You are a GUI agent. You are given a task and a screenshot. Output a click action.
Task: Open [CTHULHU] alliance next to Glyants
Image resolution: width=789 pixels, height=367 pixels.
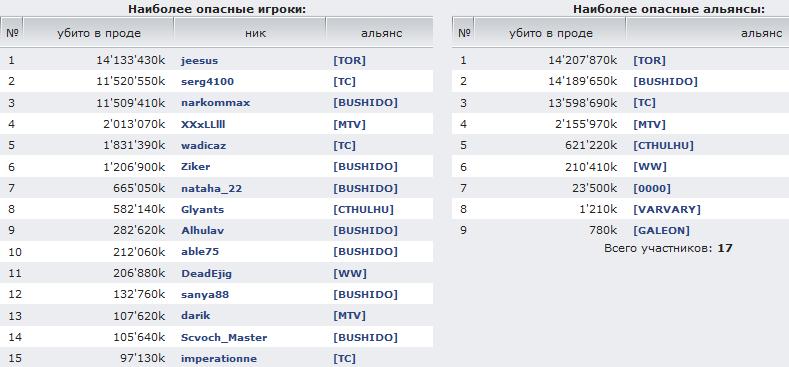[x=363, y=209]
